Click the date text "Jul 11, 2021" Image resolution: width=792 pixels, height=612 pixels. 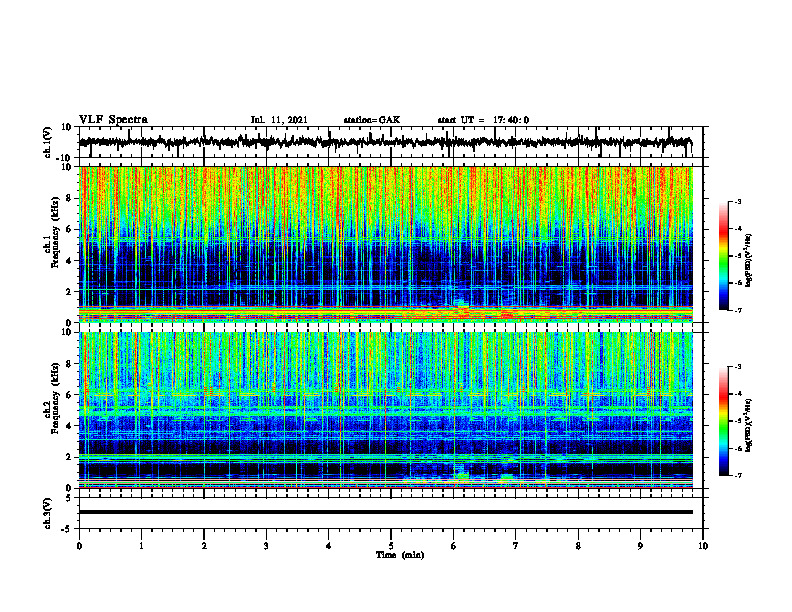click(279, 120)
